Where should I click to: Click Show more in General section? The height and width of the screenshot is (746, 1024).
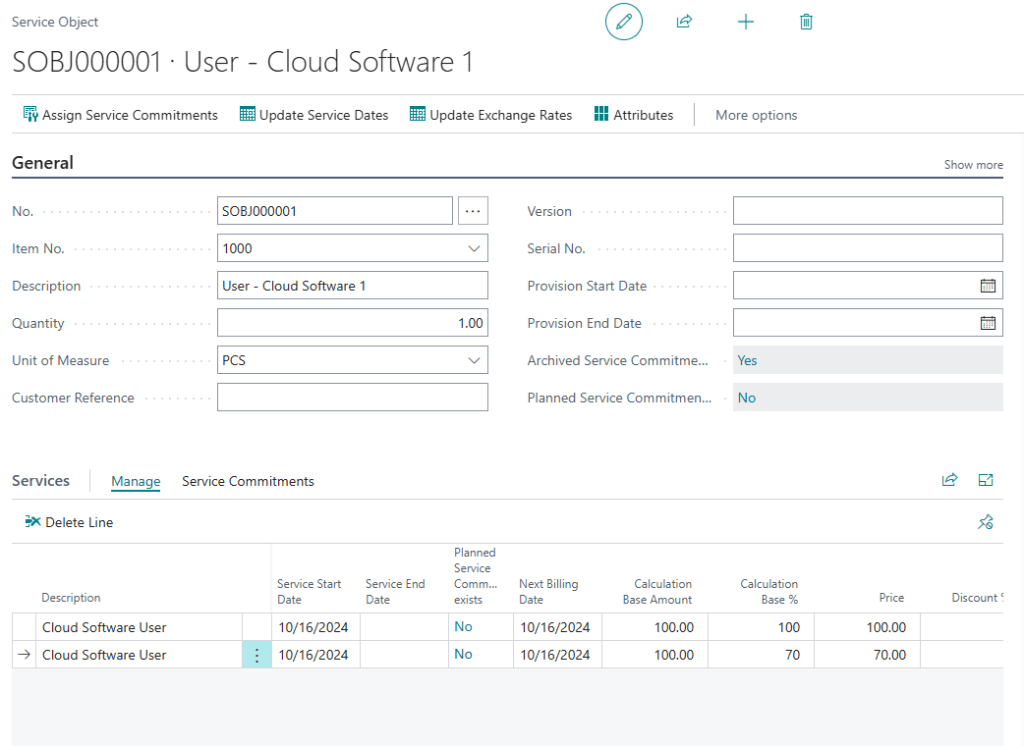tap(973, 165)
